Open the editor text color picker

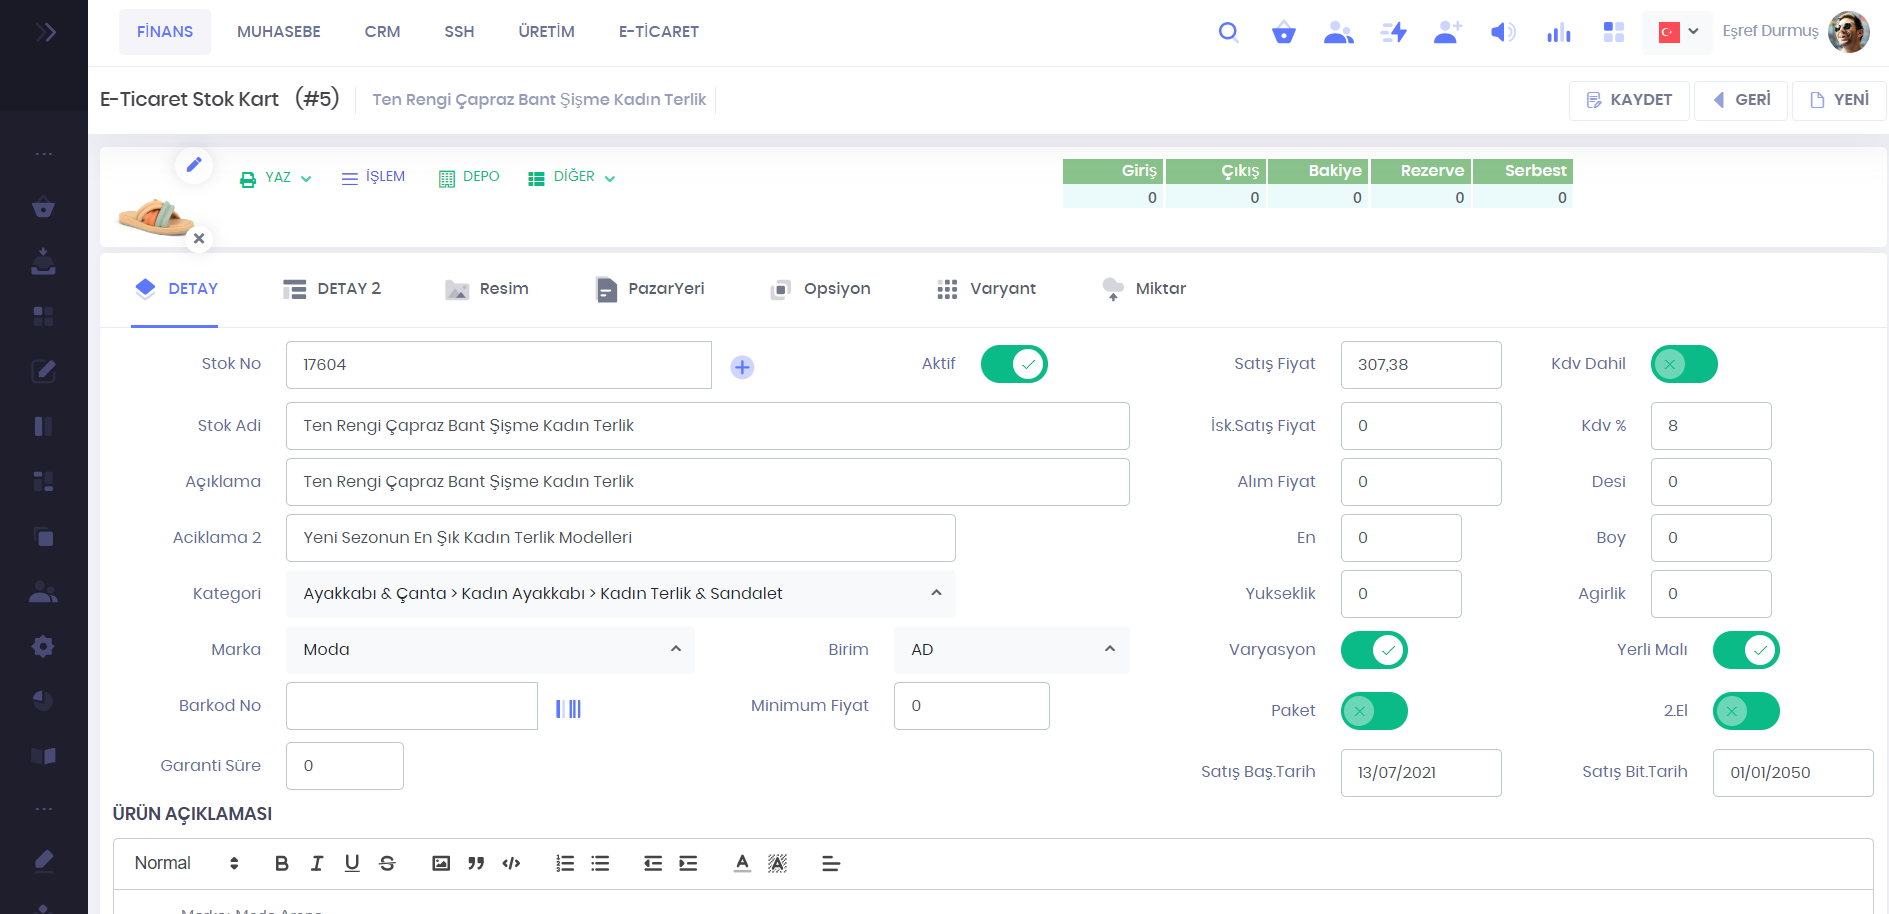click(742, 863)
